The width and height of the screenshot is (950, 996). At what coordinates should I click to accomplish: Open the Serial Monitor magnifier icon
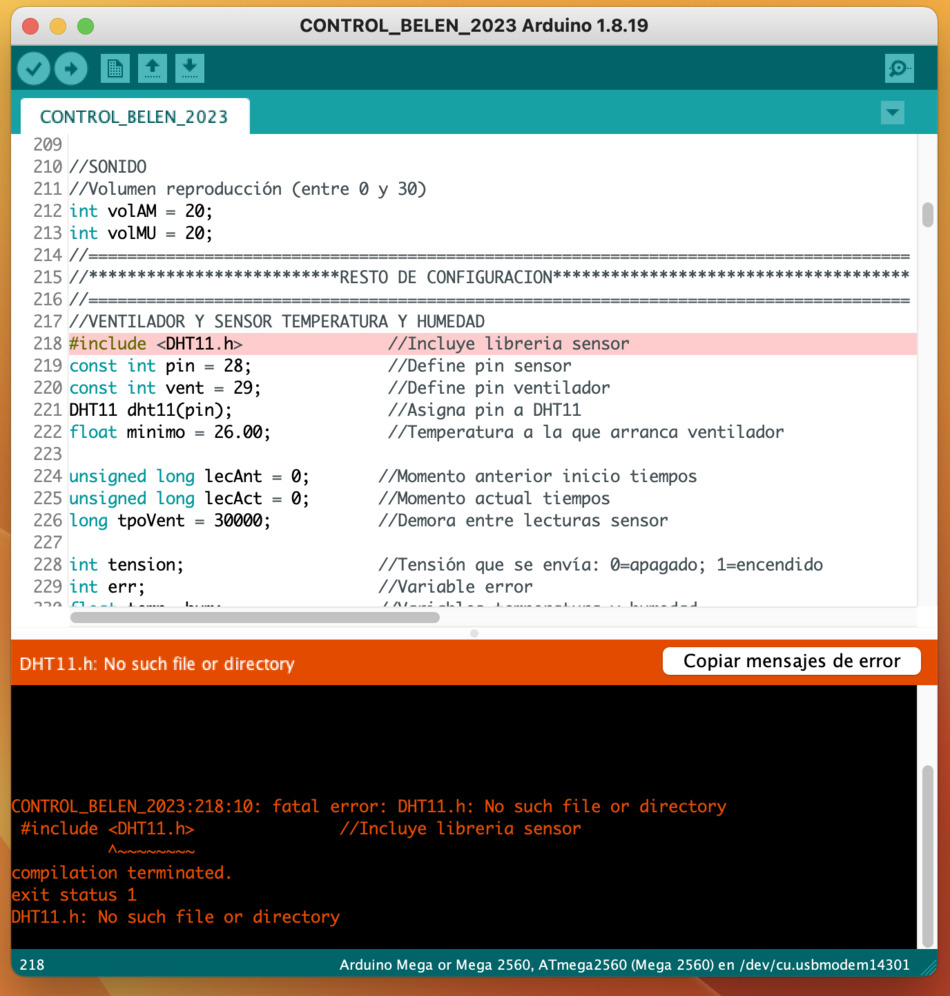[899, 69]
